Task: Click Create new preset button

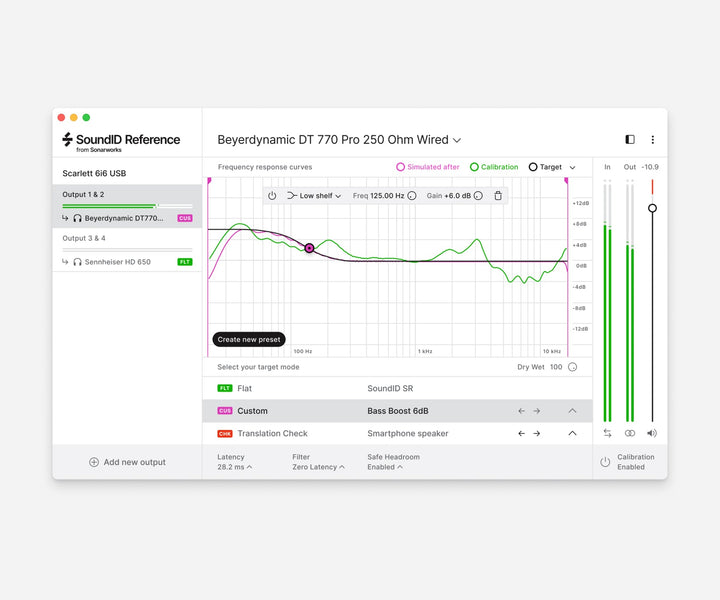Action: click(249, 339)
